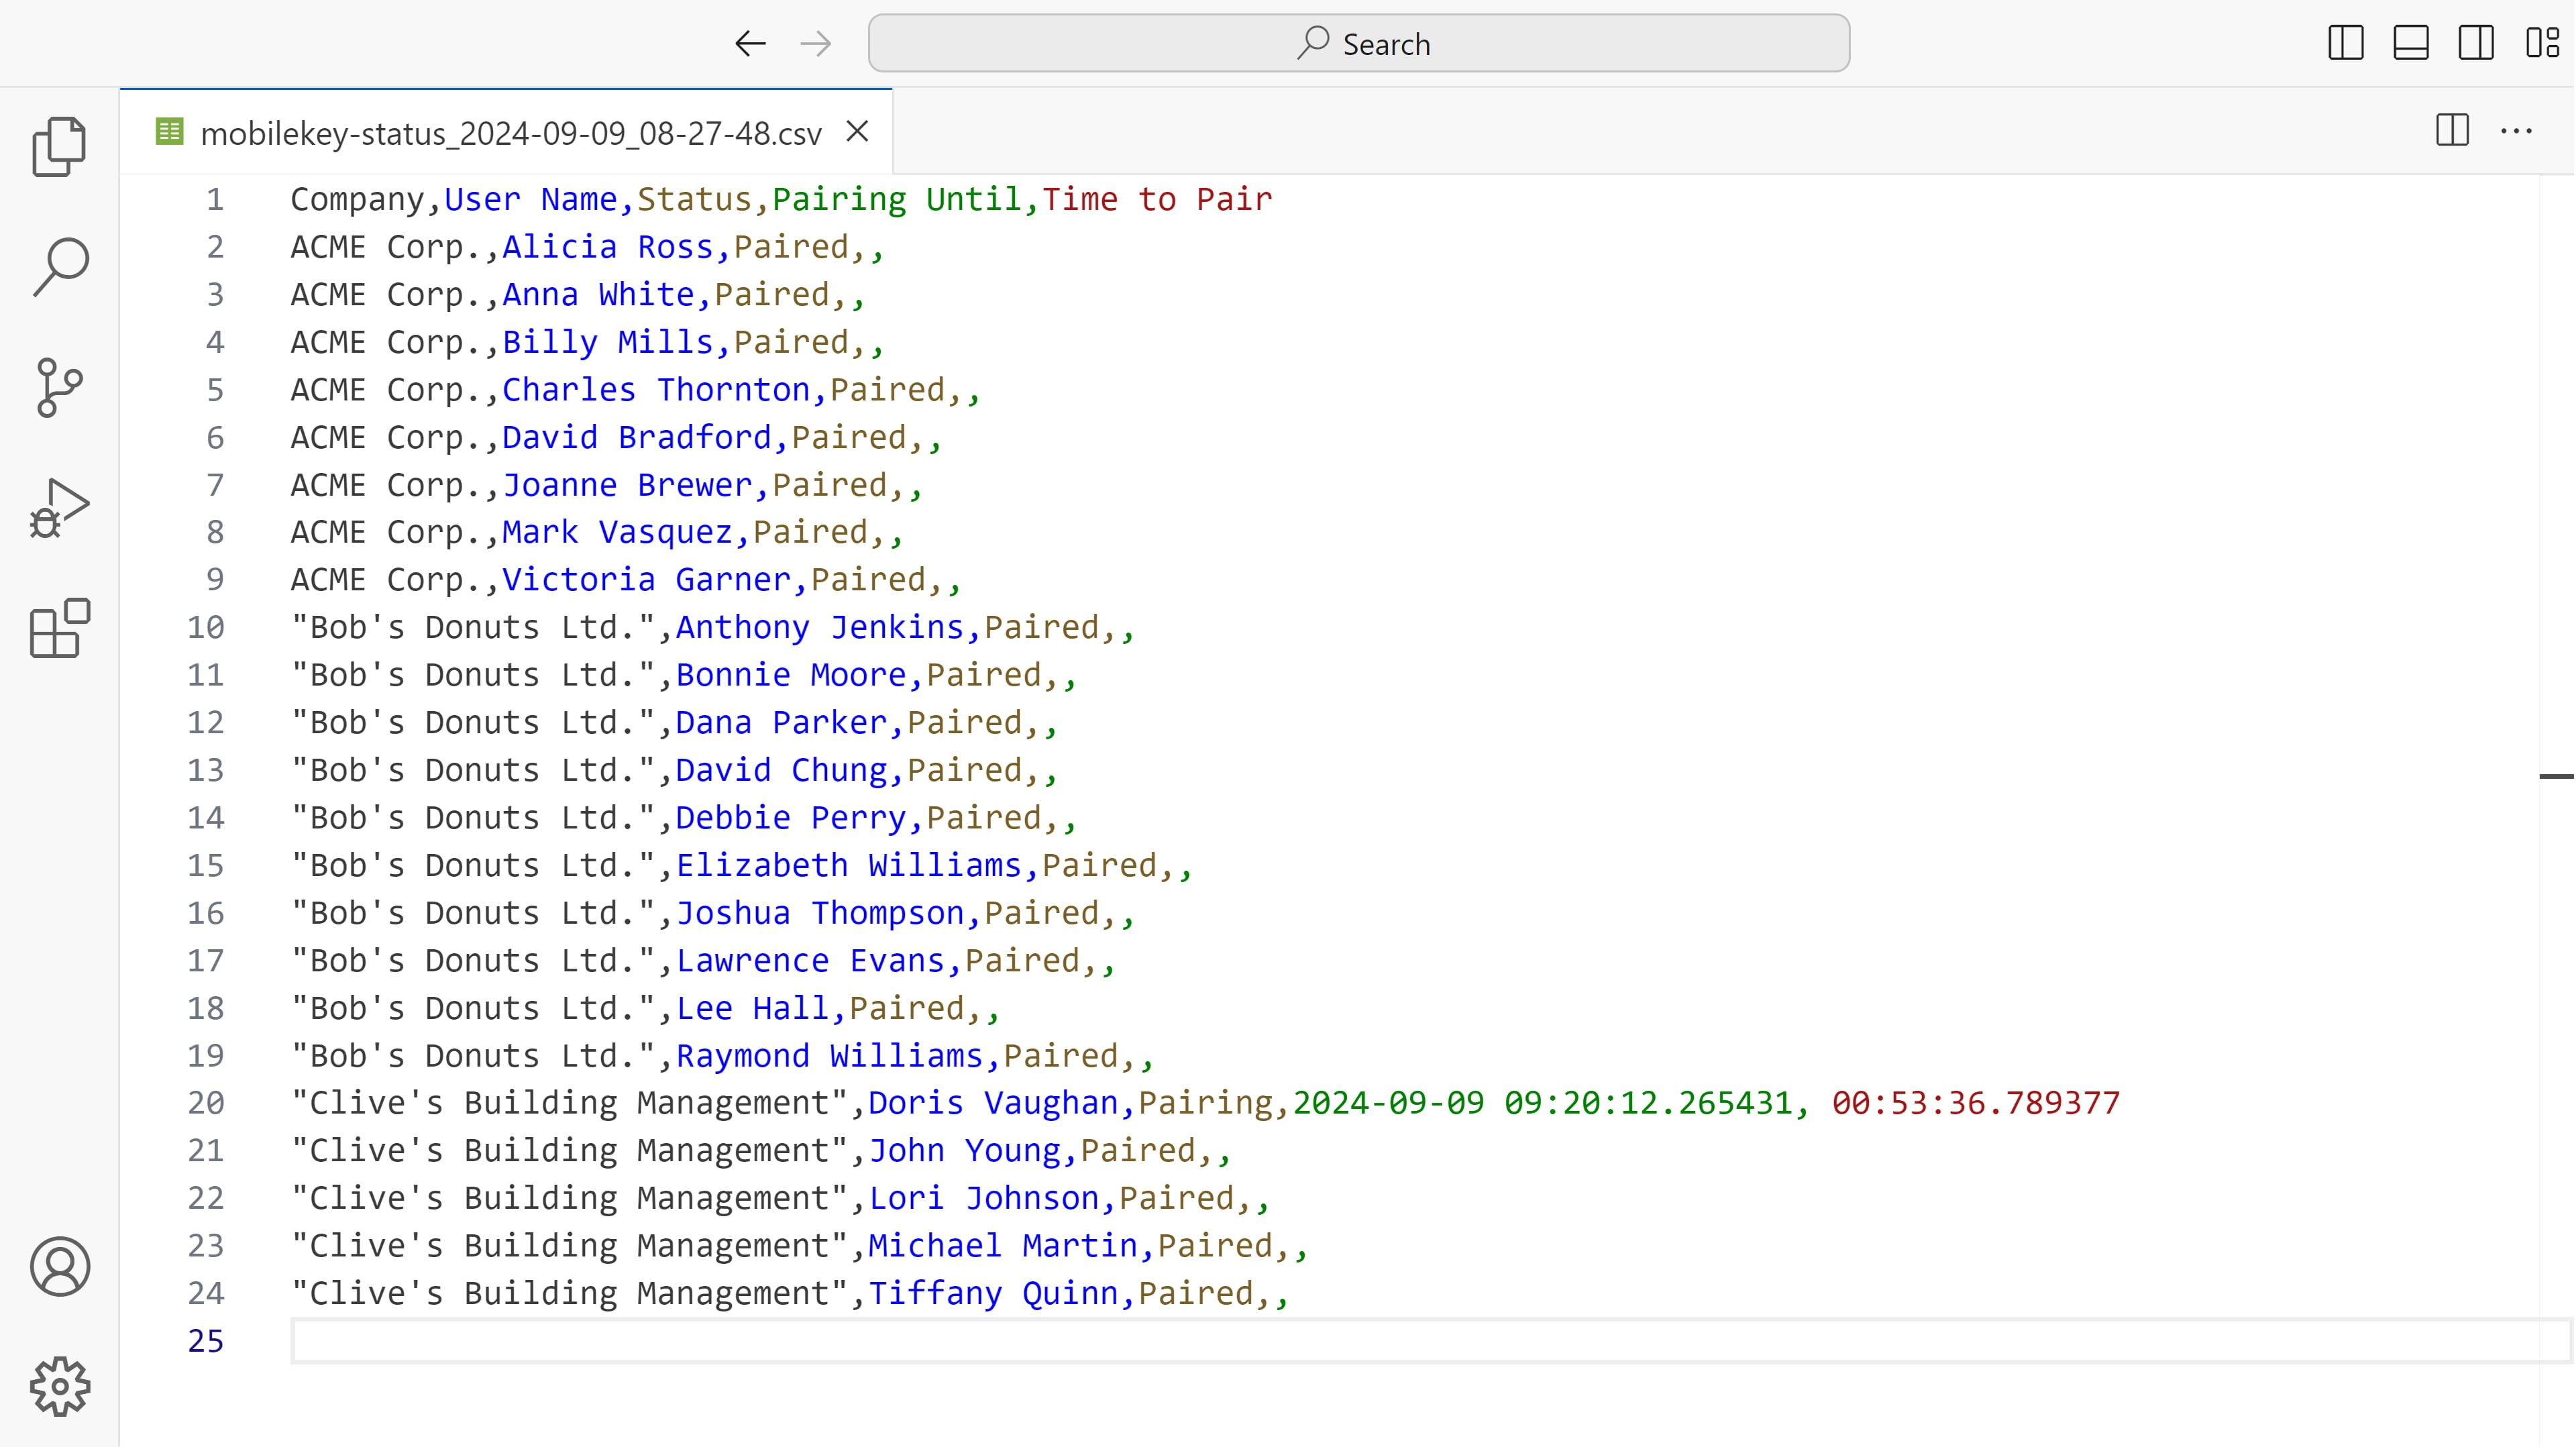Click the 'User Name' header text
Screen dimensions: 2576x1449
pos(531,199)
